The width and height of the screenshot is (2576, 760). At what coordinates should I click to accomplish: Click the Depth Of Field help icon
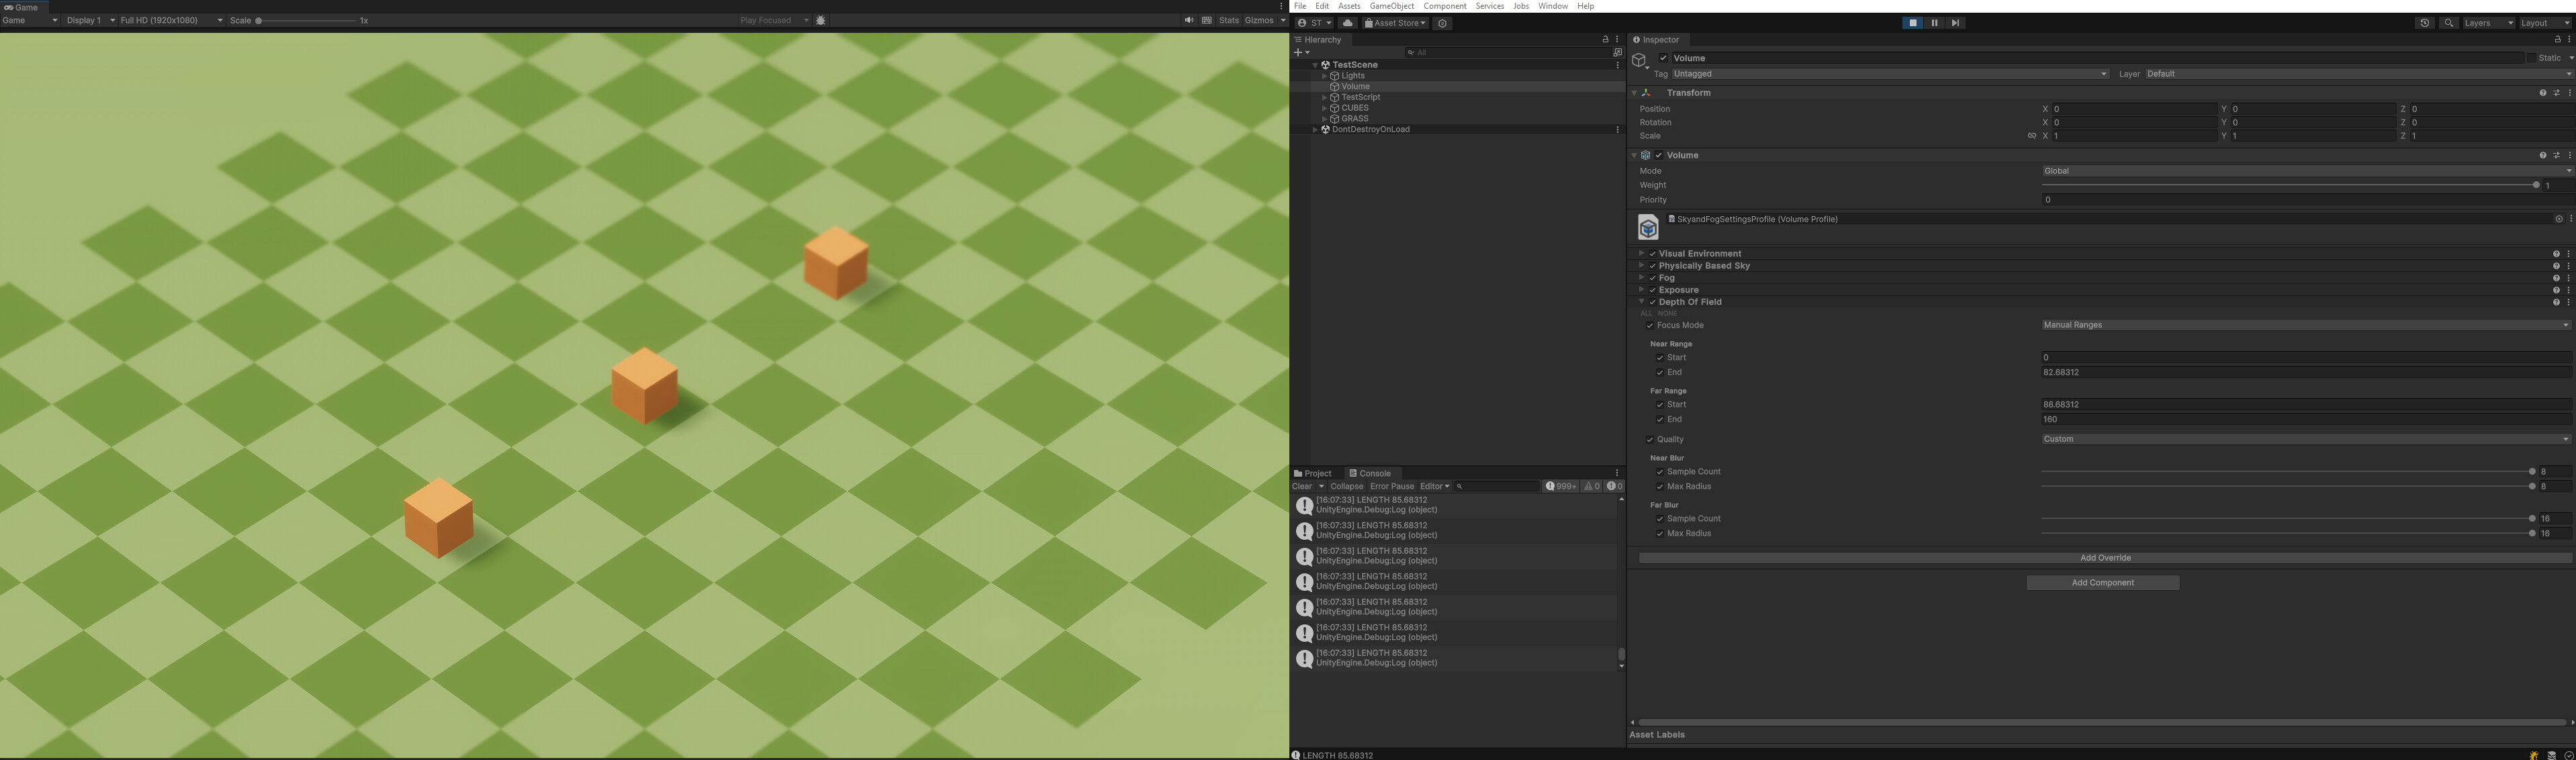[x=2557, y=301]
